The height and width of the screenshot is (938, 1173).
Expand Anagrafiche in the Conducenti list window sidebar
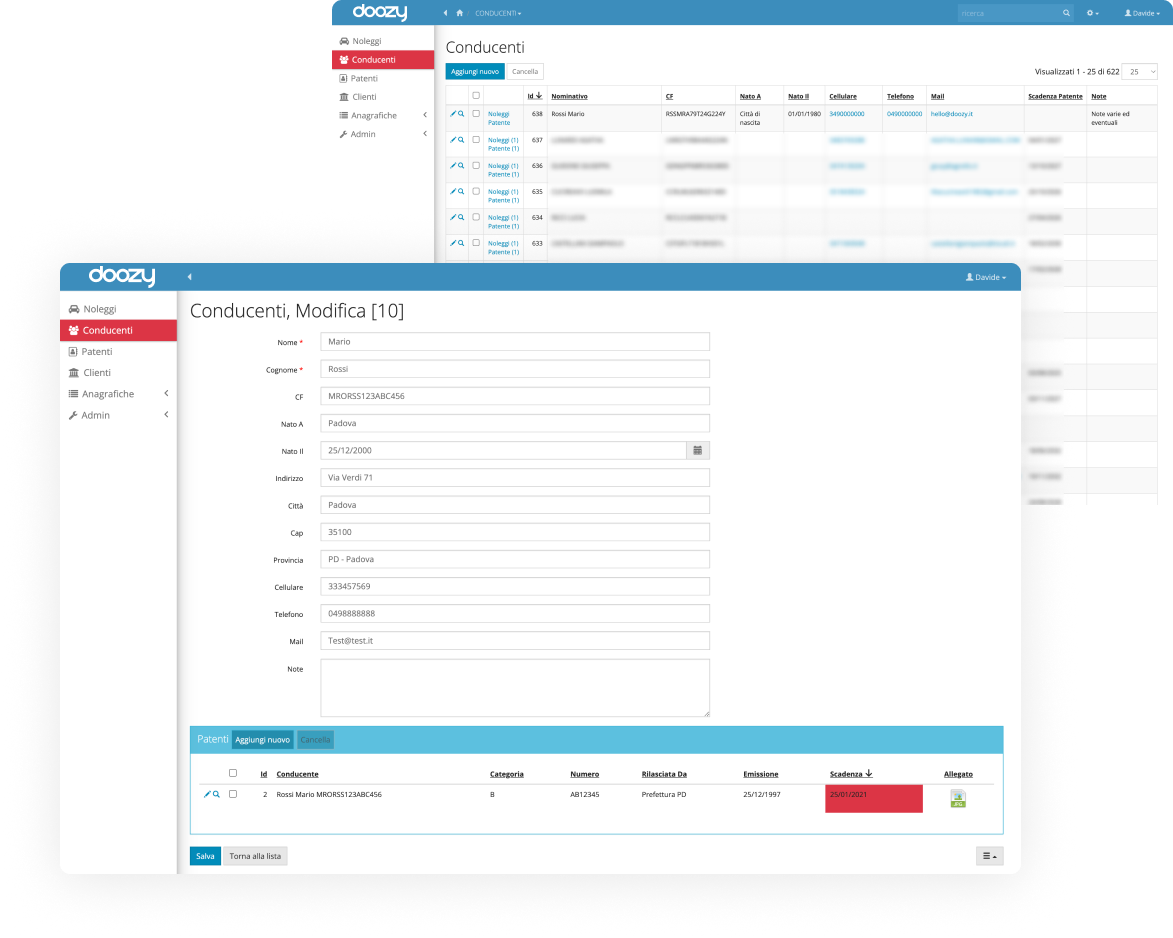383,115
